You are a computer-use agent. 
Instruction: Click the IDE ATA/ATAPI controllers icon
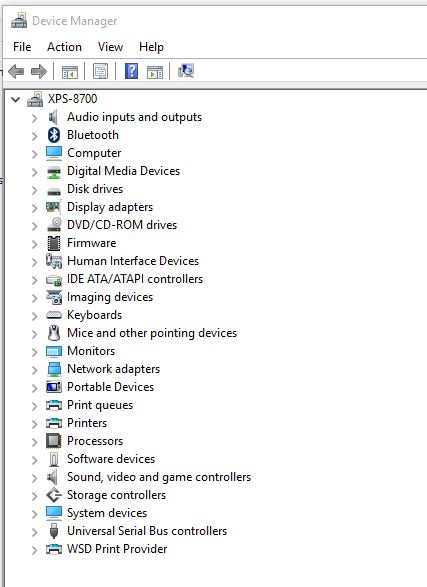[x=54, y=280]
